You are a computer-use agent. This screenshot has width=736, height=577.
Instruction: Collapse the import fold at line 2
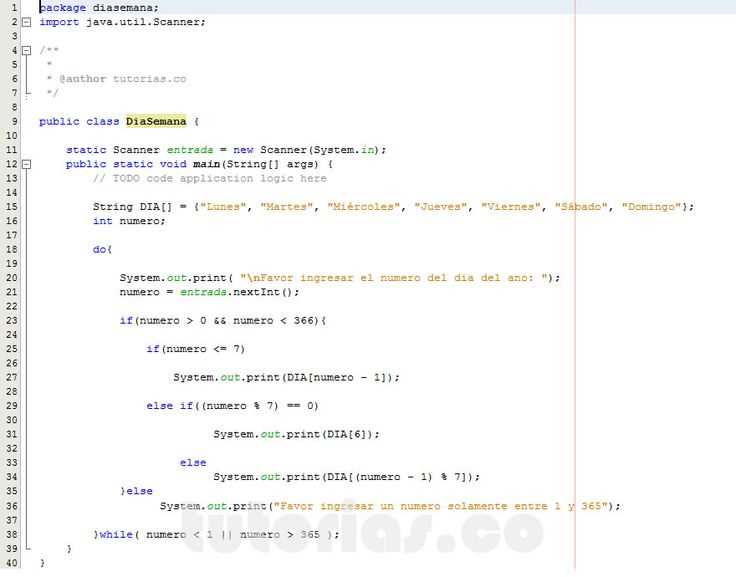[27, 22]
